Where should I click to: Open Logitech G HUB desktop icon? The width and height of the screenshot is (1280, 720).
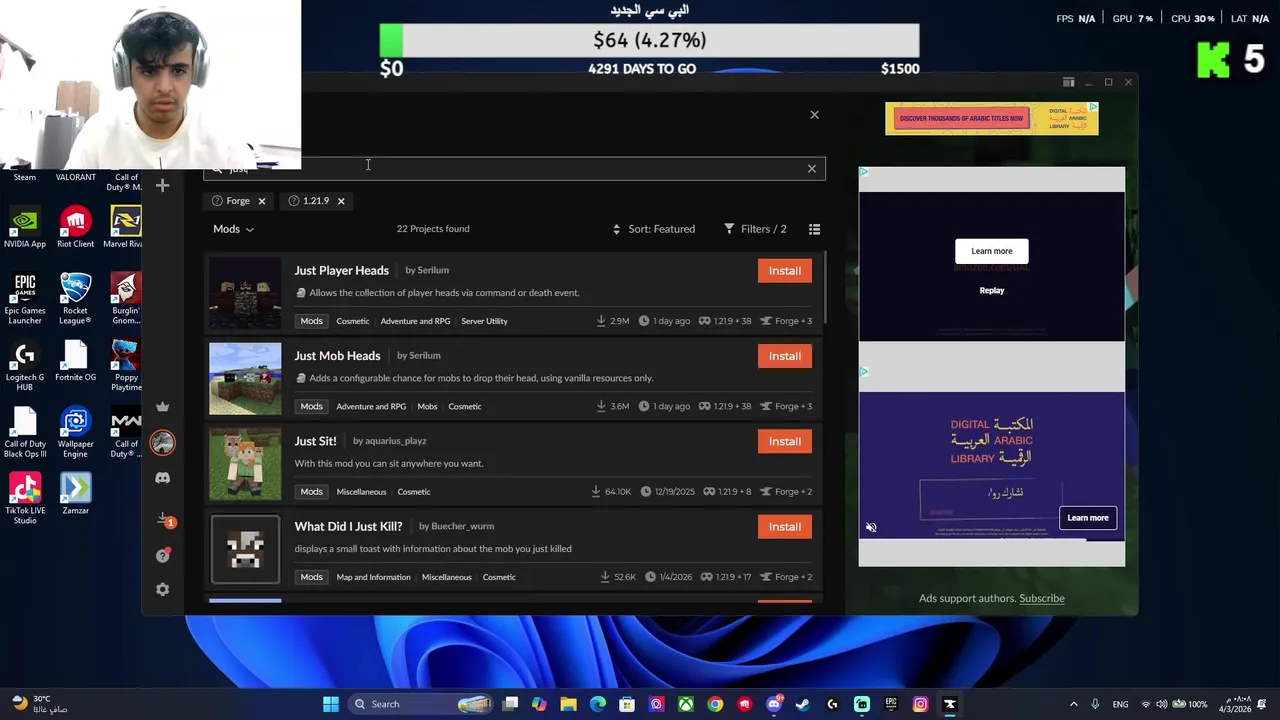point(25,365)
